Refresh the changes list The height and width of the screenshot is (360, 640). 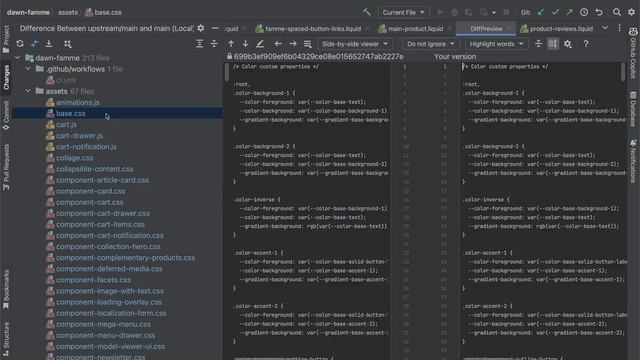pyautogui.click(x=20, y=44)
